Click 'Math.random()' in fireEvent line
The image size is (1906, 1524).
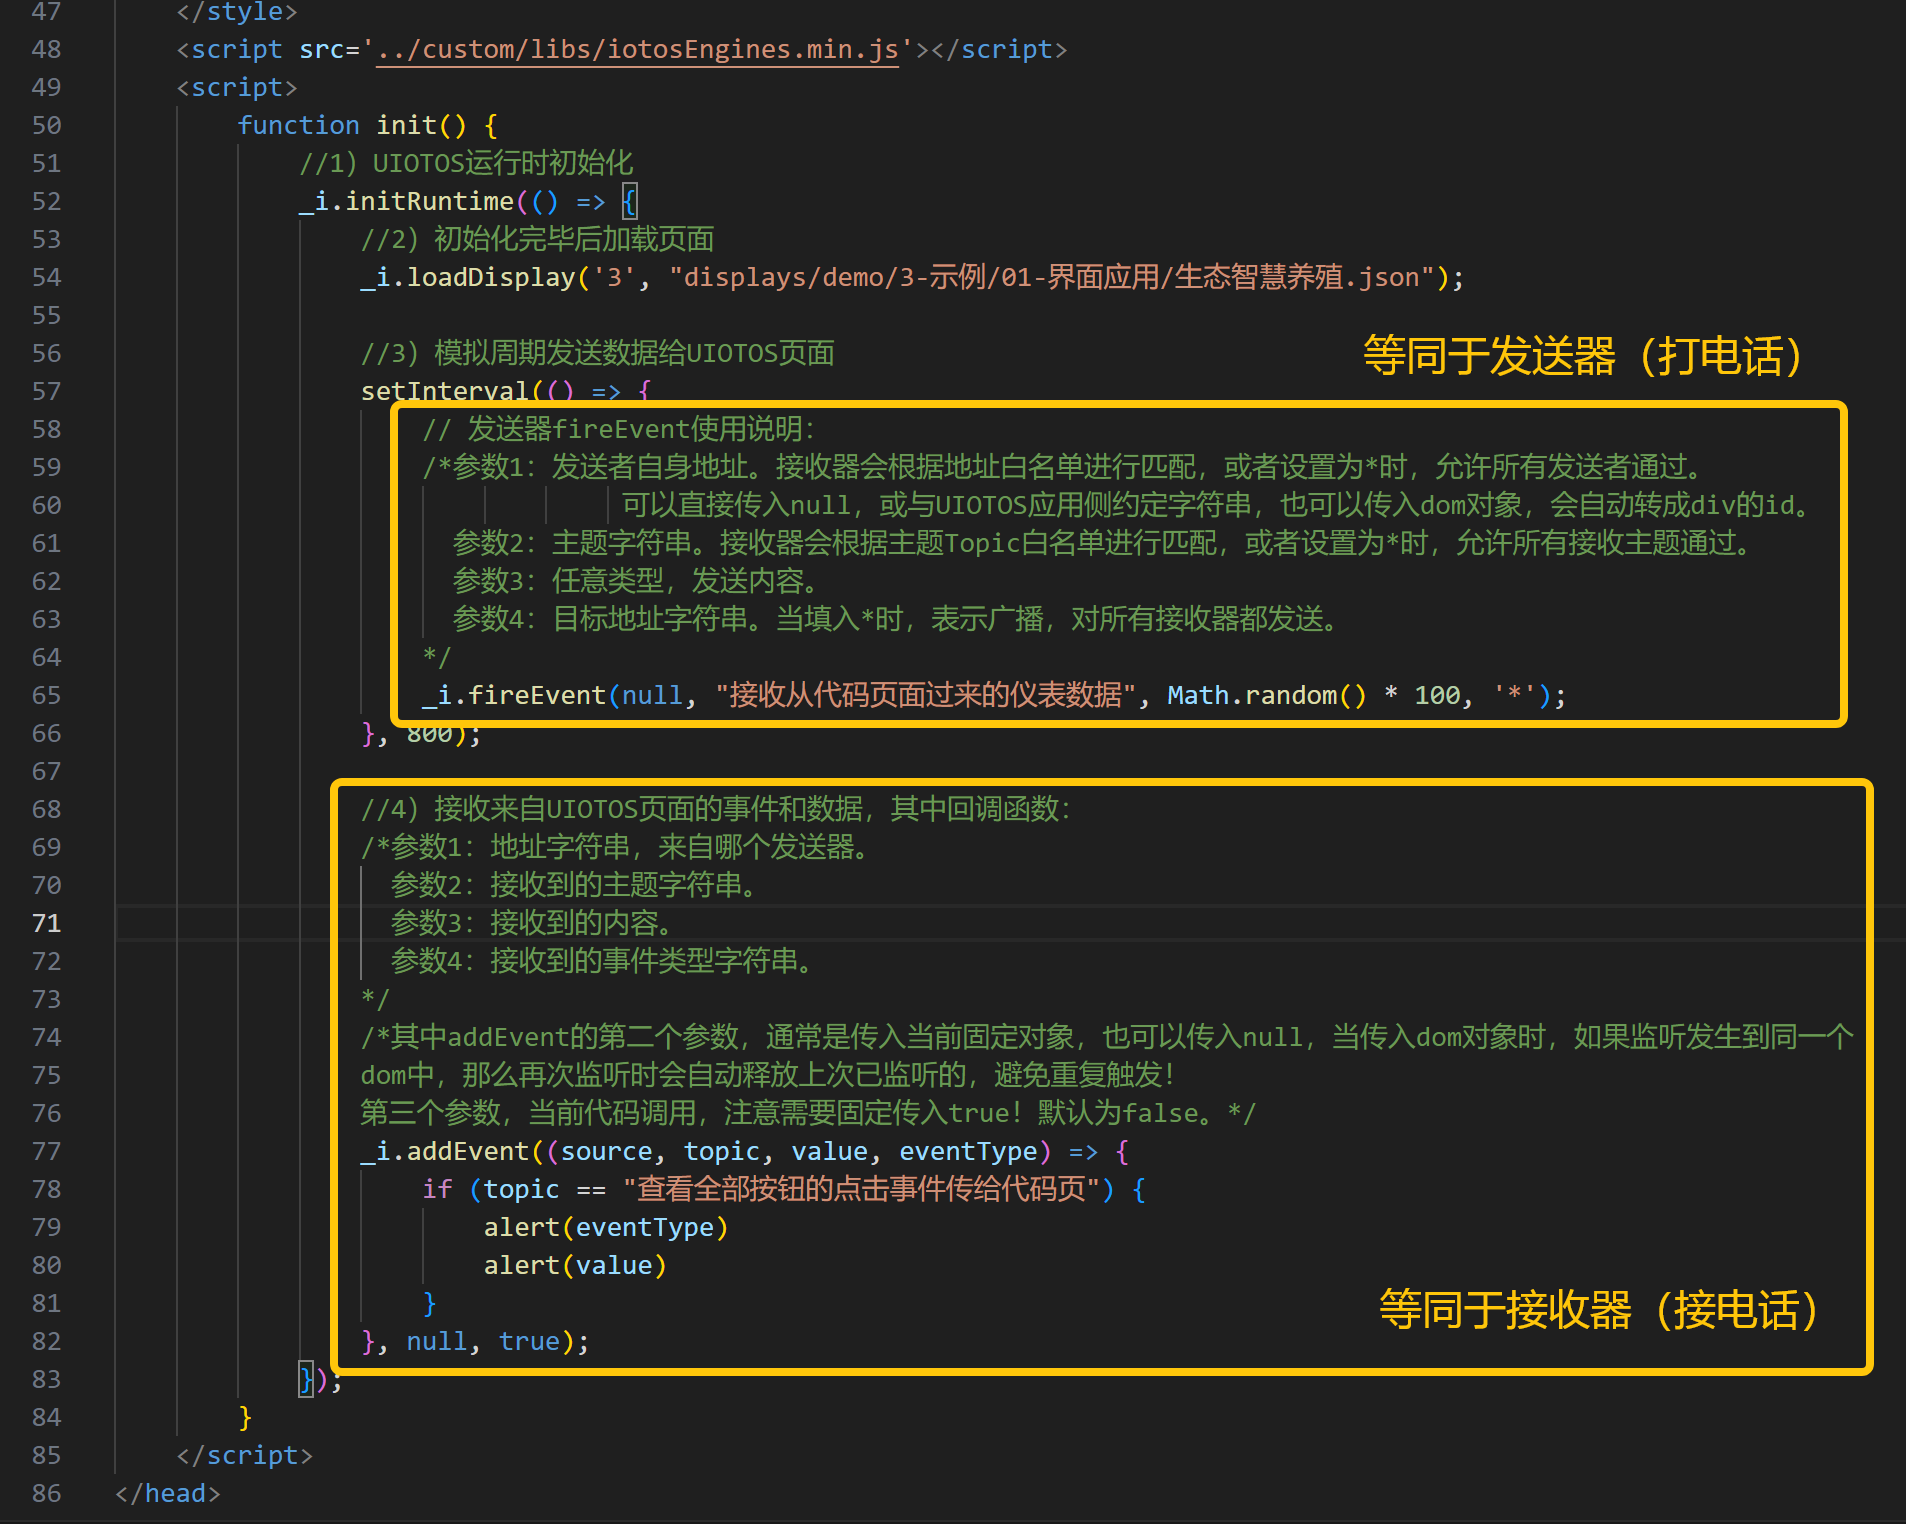coord(1266,695)
